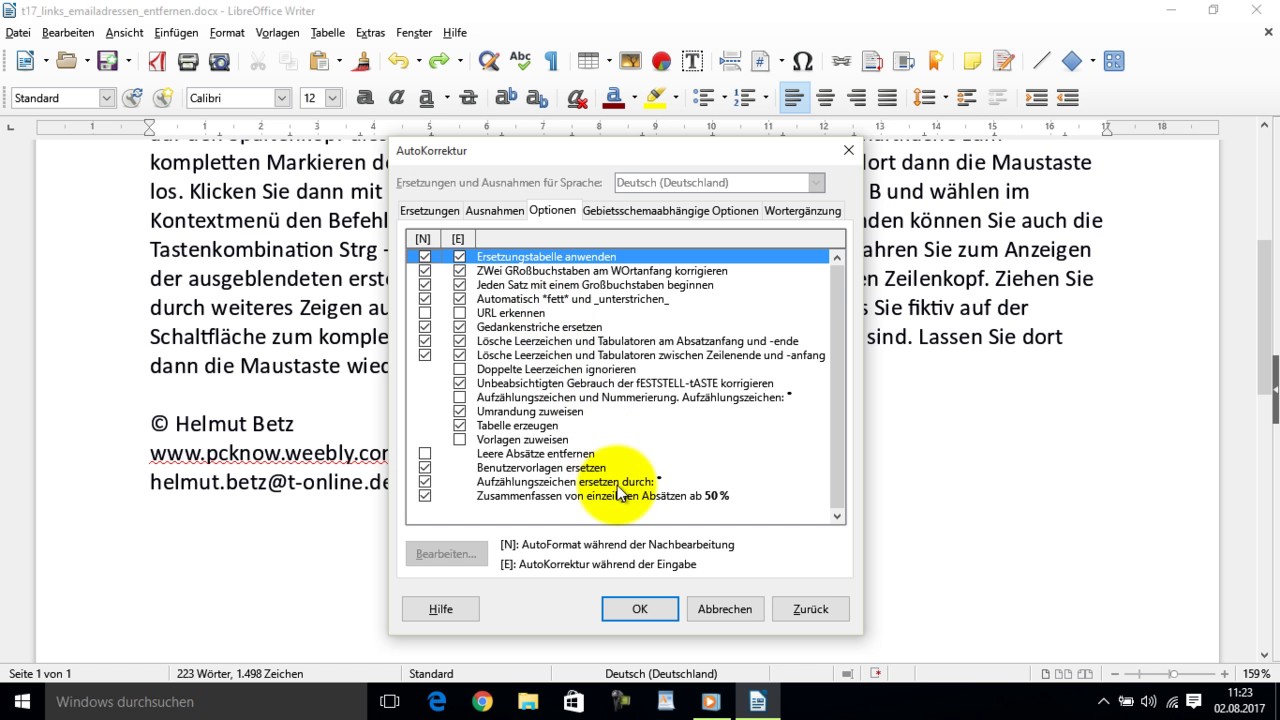Run the spelling check icon
The height and width of the screenshot is (720, 1280).
click(520, 61)
